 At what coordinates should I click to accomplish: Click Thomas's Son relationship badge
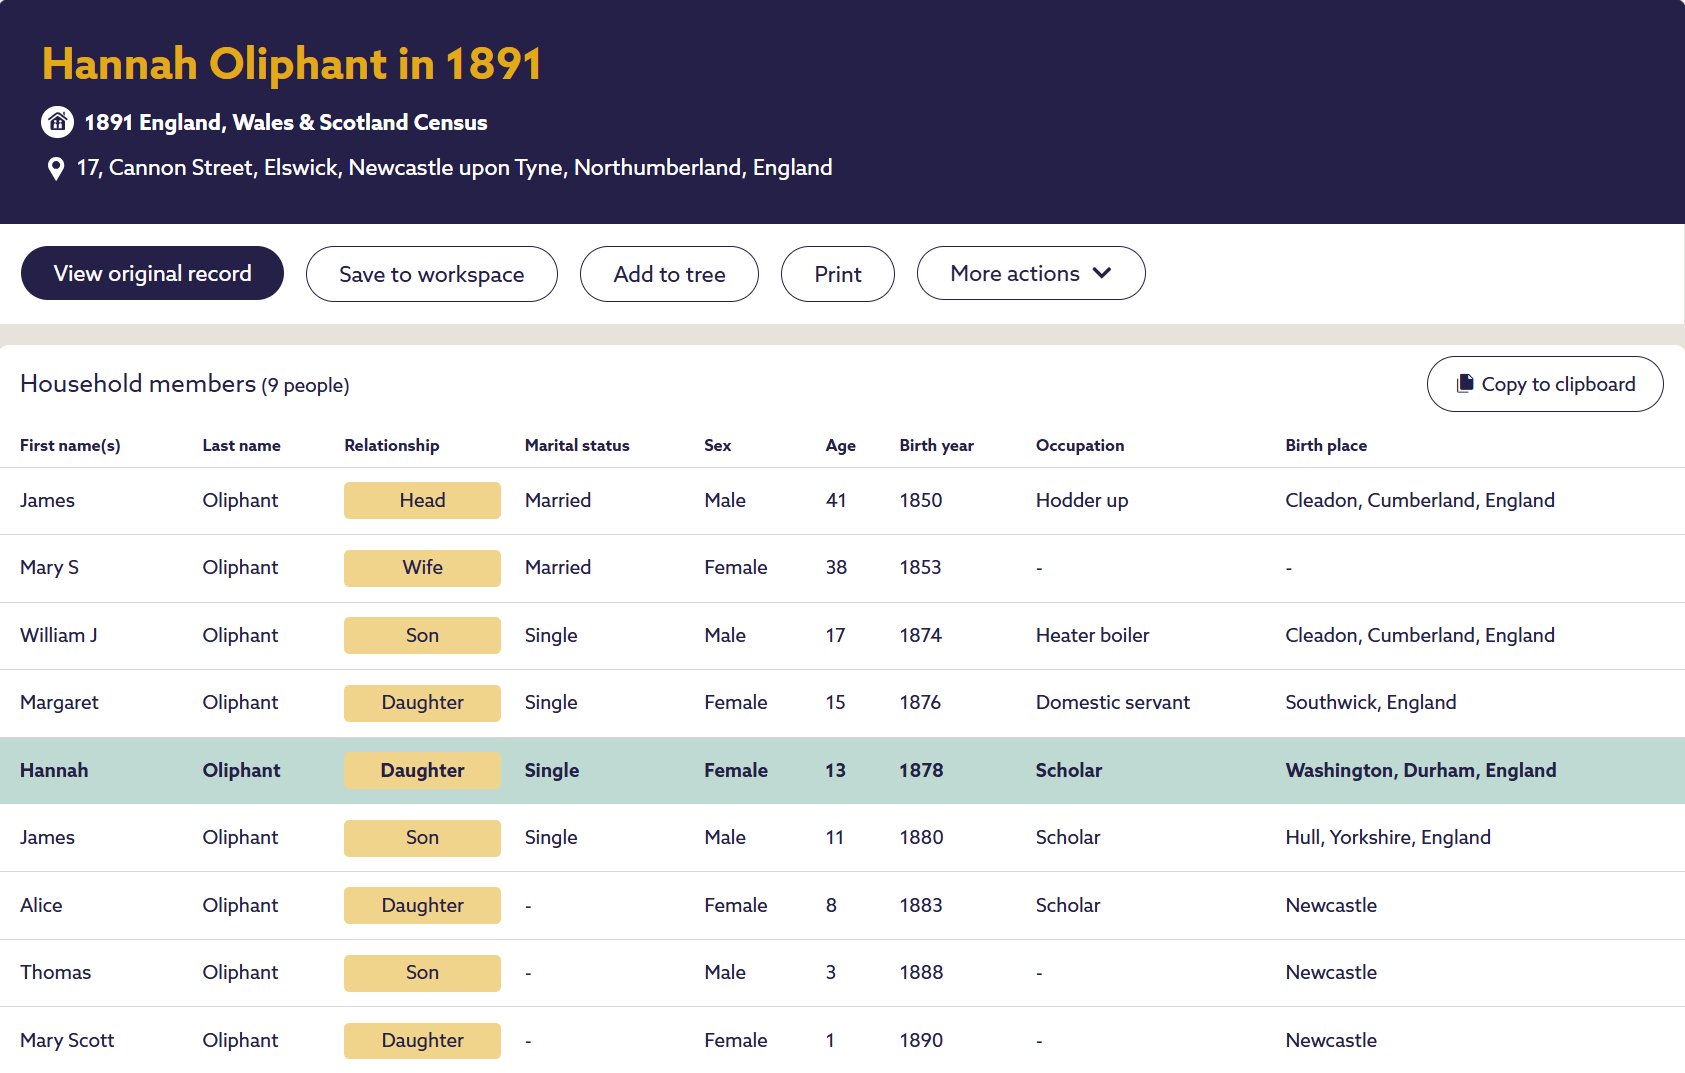click(x=422, y=972)
